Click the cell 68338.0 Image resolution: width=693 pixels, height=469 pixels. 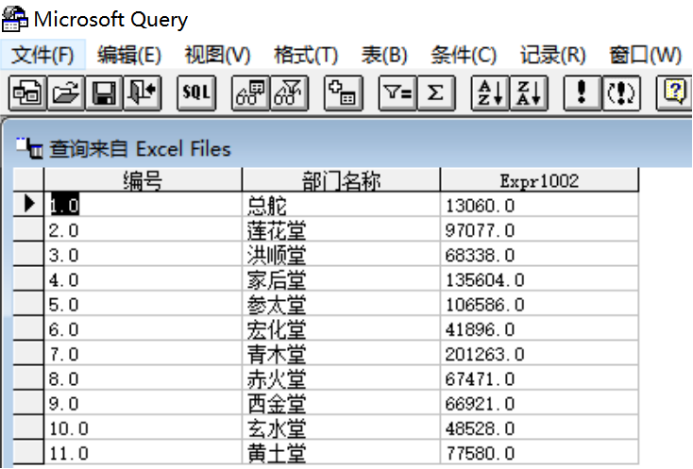[539, 254]
